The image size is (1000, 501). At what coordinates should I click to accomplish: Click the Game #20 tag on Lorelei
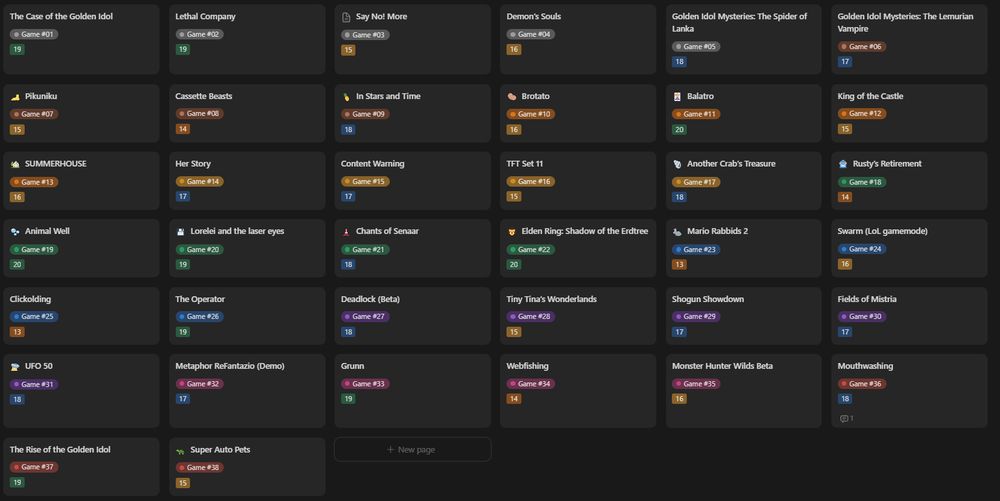200,250
